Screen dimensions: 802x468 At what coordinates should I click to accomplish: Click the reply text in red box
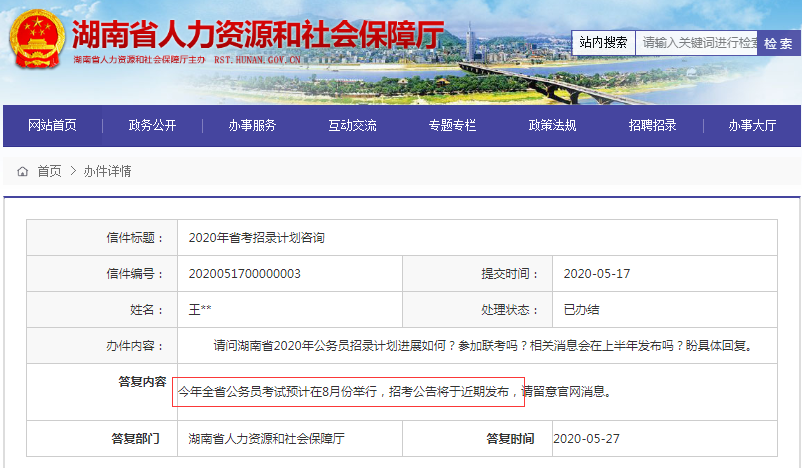(x=350, y=392)
